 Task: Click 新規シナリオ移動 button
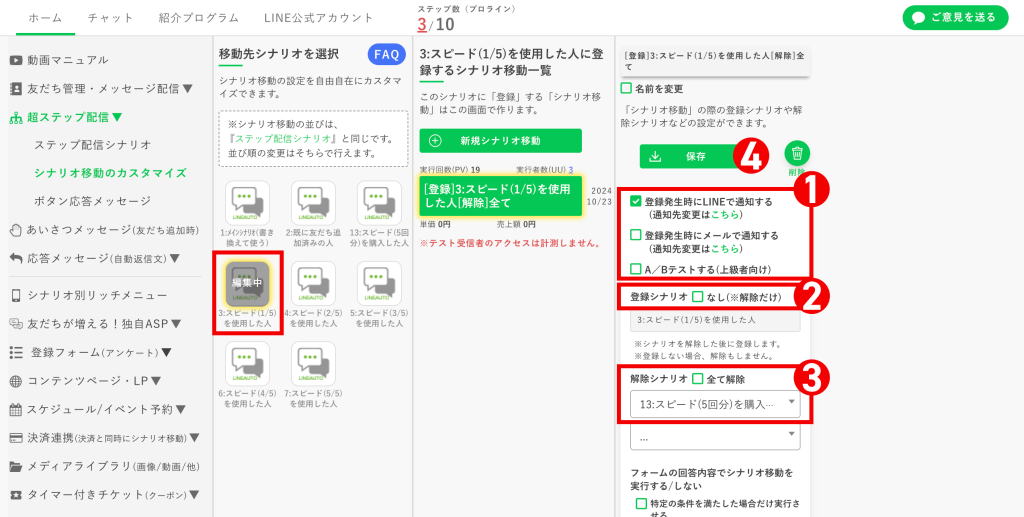point(500,140)
